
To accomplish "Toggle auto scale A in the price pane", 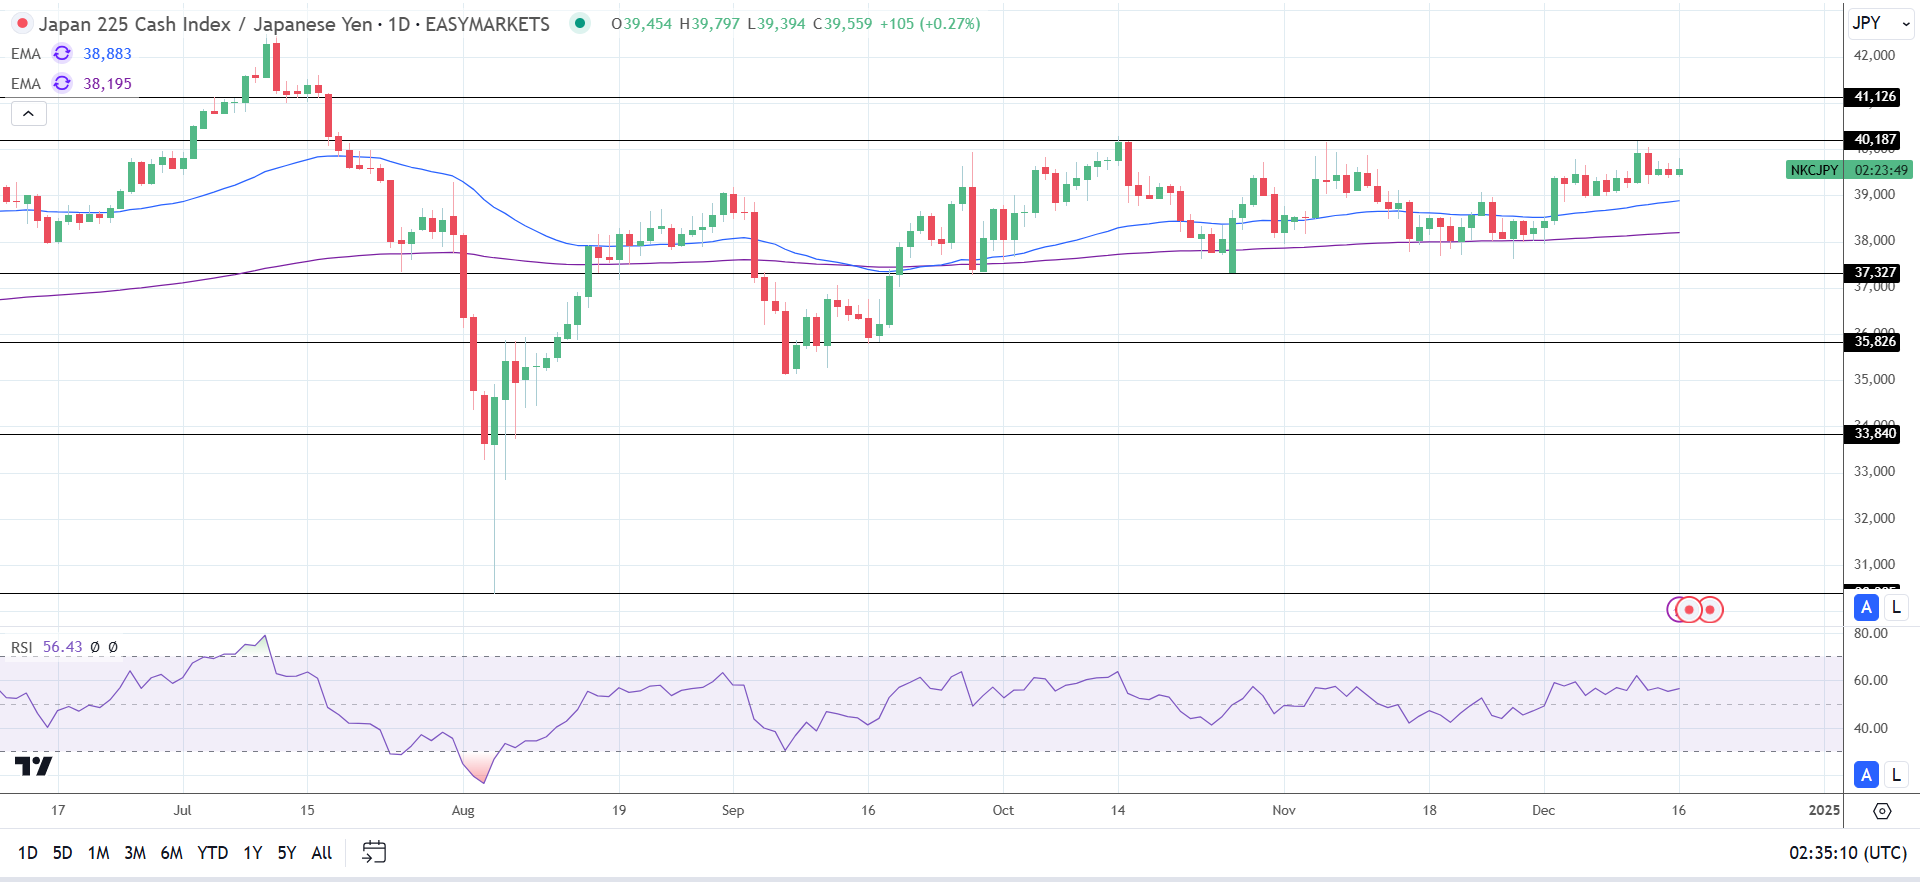I will pyautogui.click(x=1866, y=607).
